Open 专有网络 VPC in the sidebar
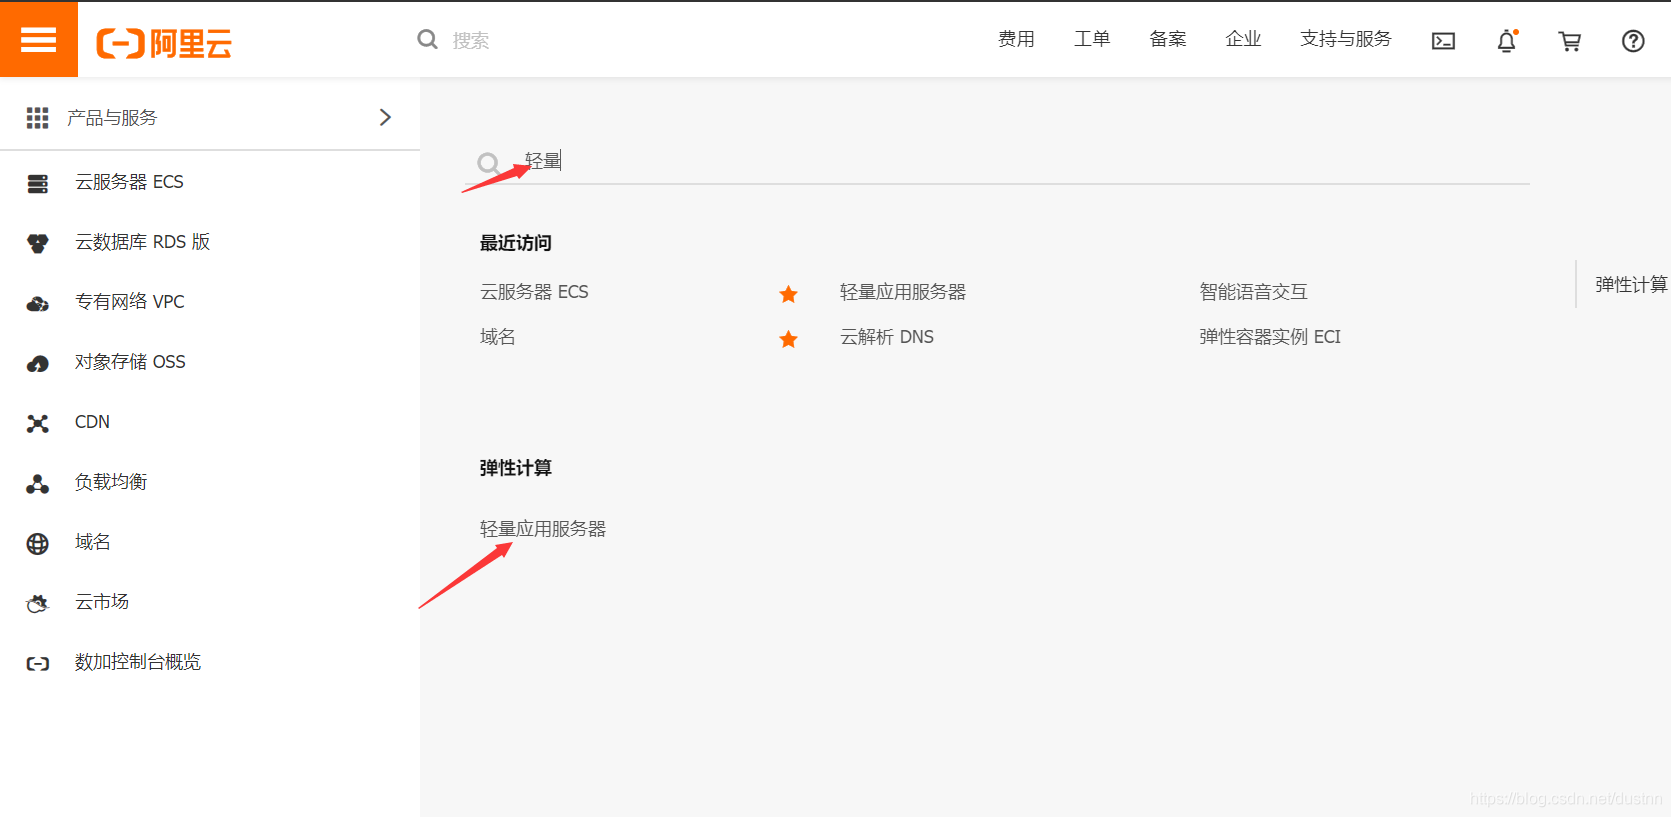The width and height of the screenshot is (1671, 817). 129,302
